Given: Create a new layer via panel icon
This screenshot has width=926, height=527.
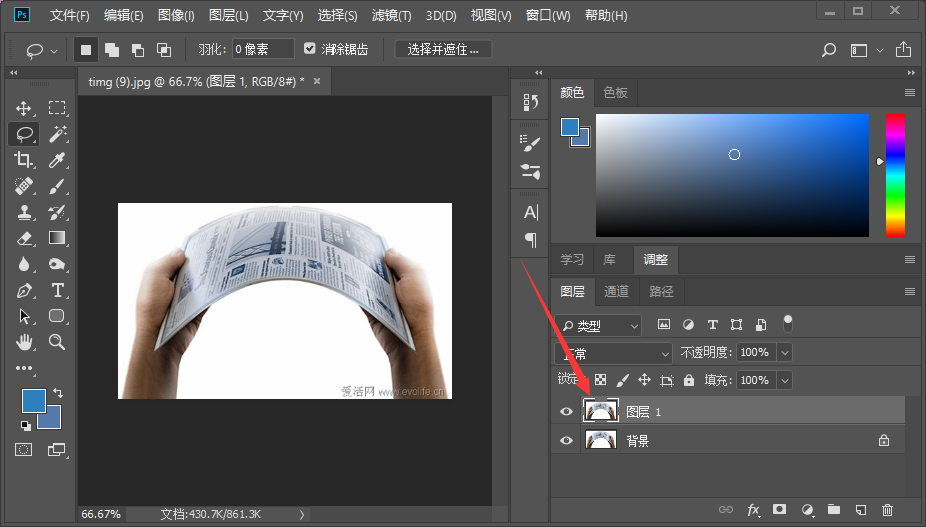Looking at the screenshot, I should click(x=860, y=510).
